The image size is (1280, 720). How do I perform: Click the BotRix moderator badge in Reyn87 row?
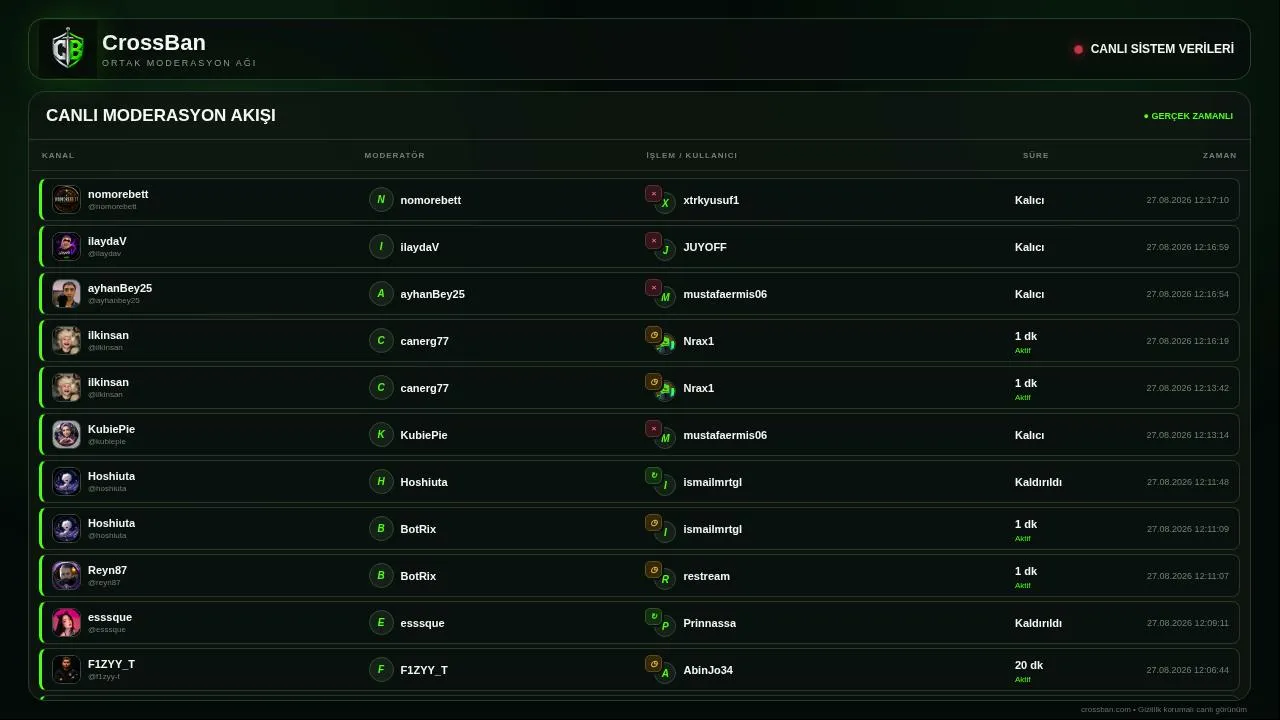pyautogui.click(x=381, y=576)
